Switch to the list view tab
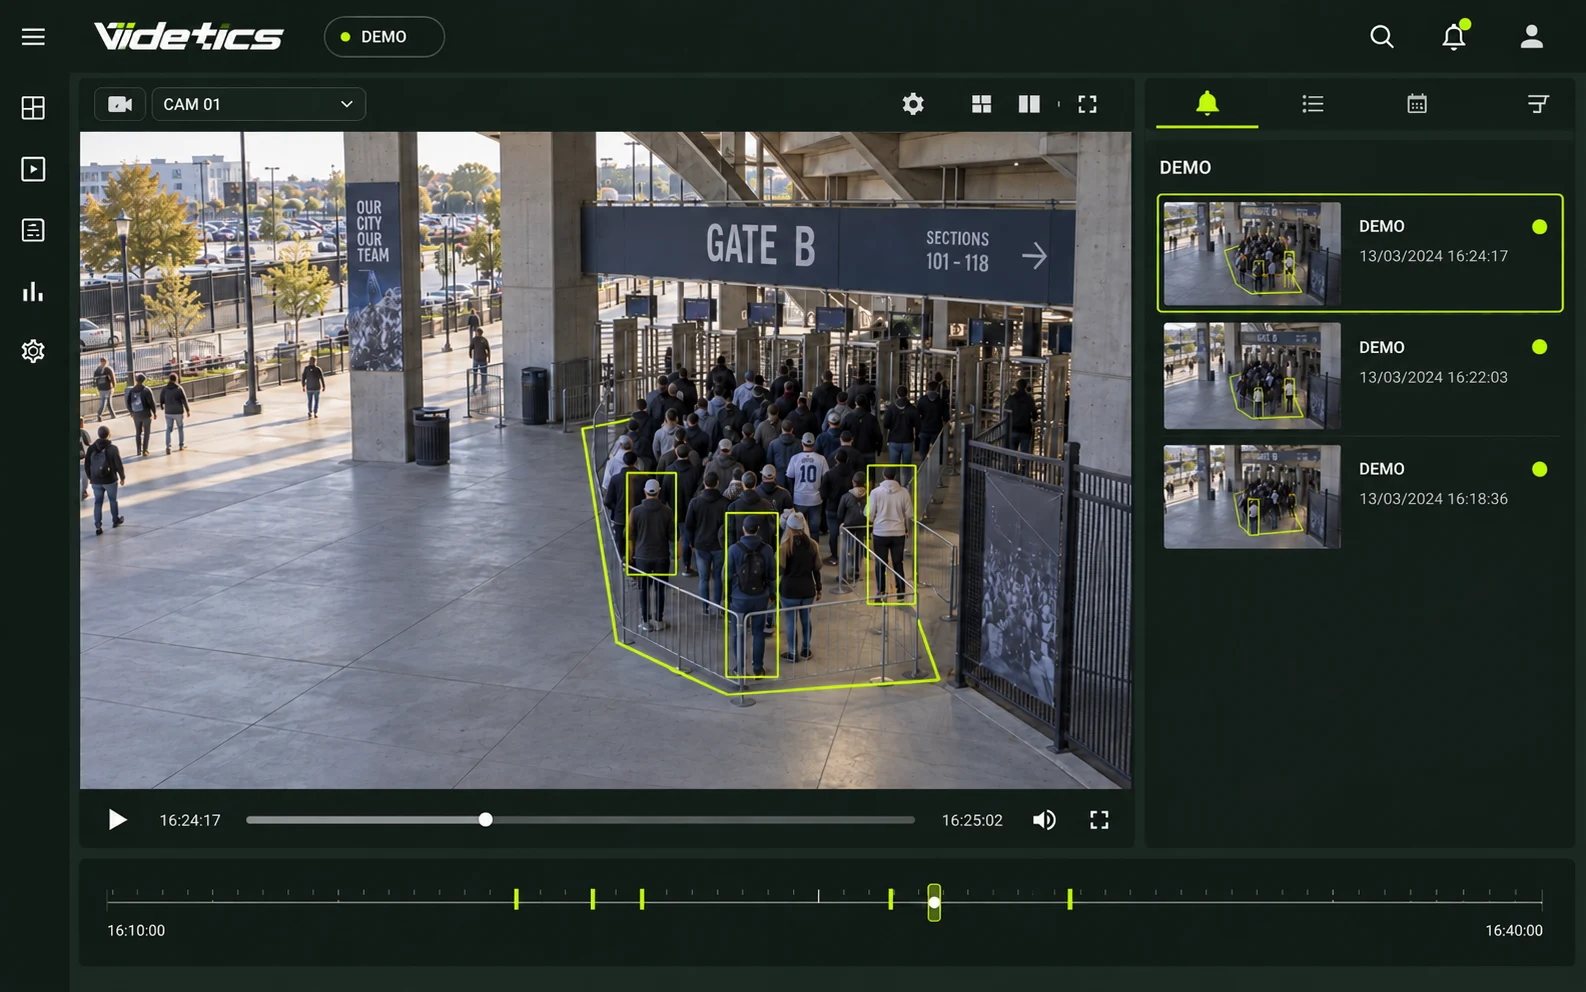The height and width of the screenshot is (992, 1586). click(x=1313, y=104)
